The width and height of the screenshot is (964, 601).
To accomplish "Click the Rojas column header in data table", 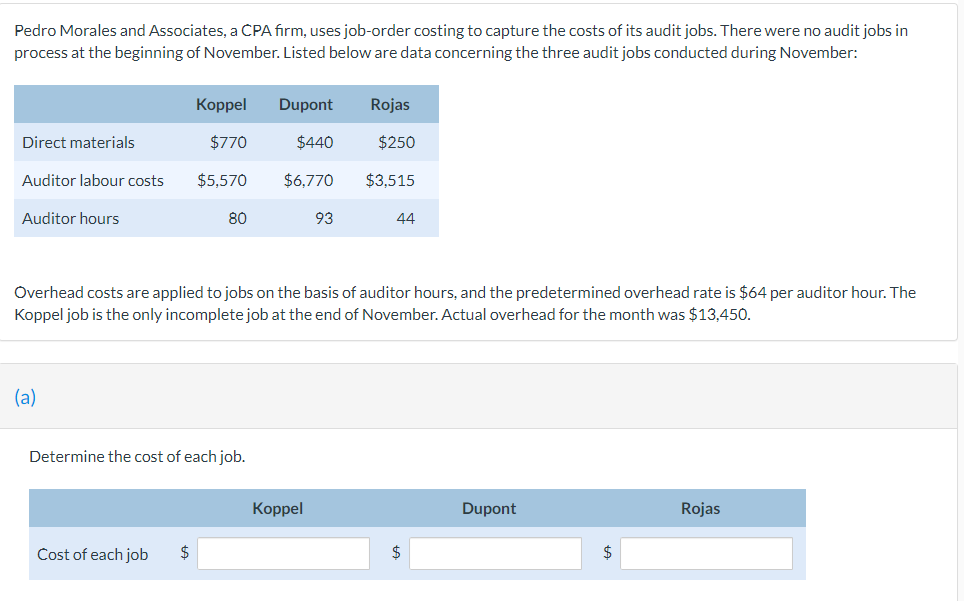I will click(390, 104).
